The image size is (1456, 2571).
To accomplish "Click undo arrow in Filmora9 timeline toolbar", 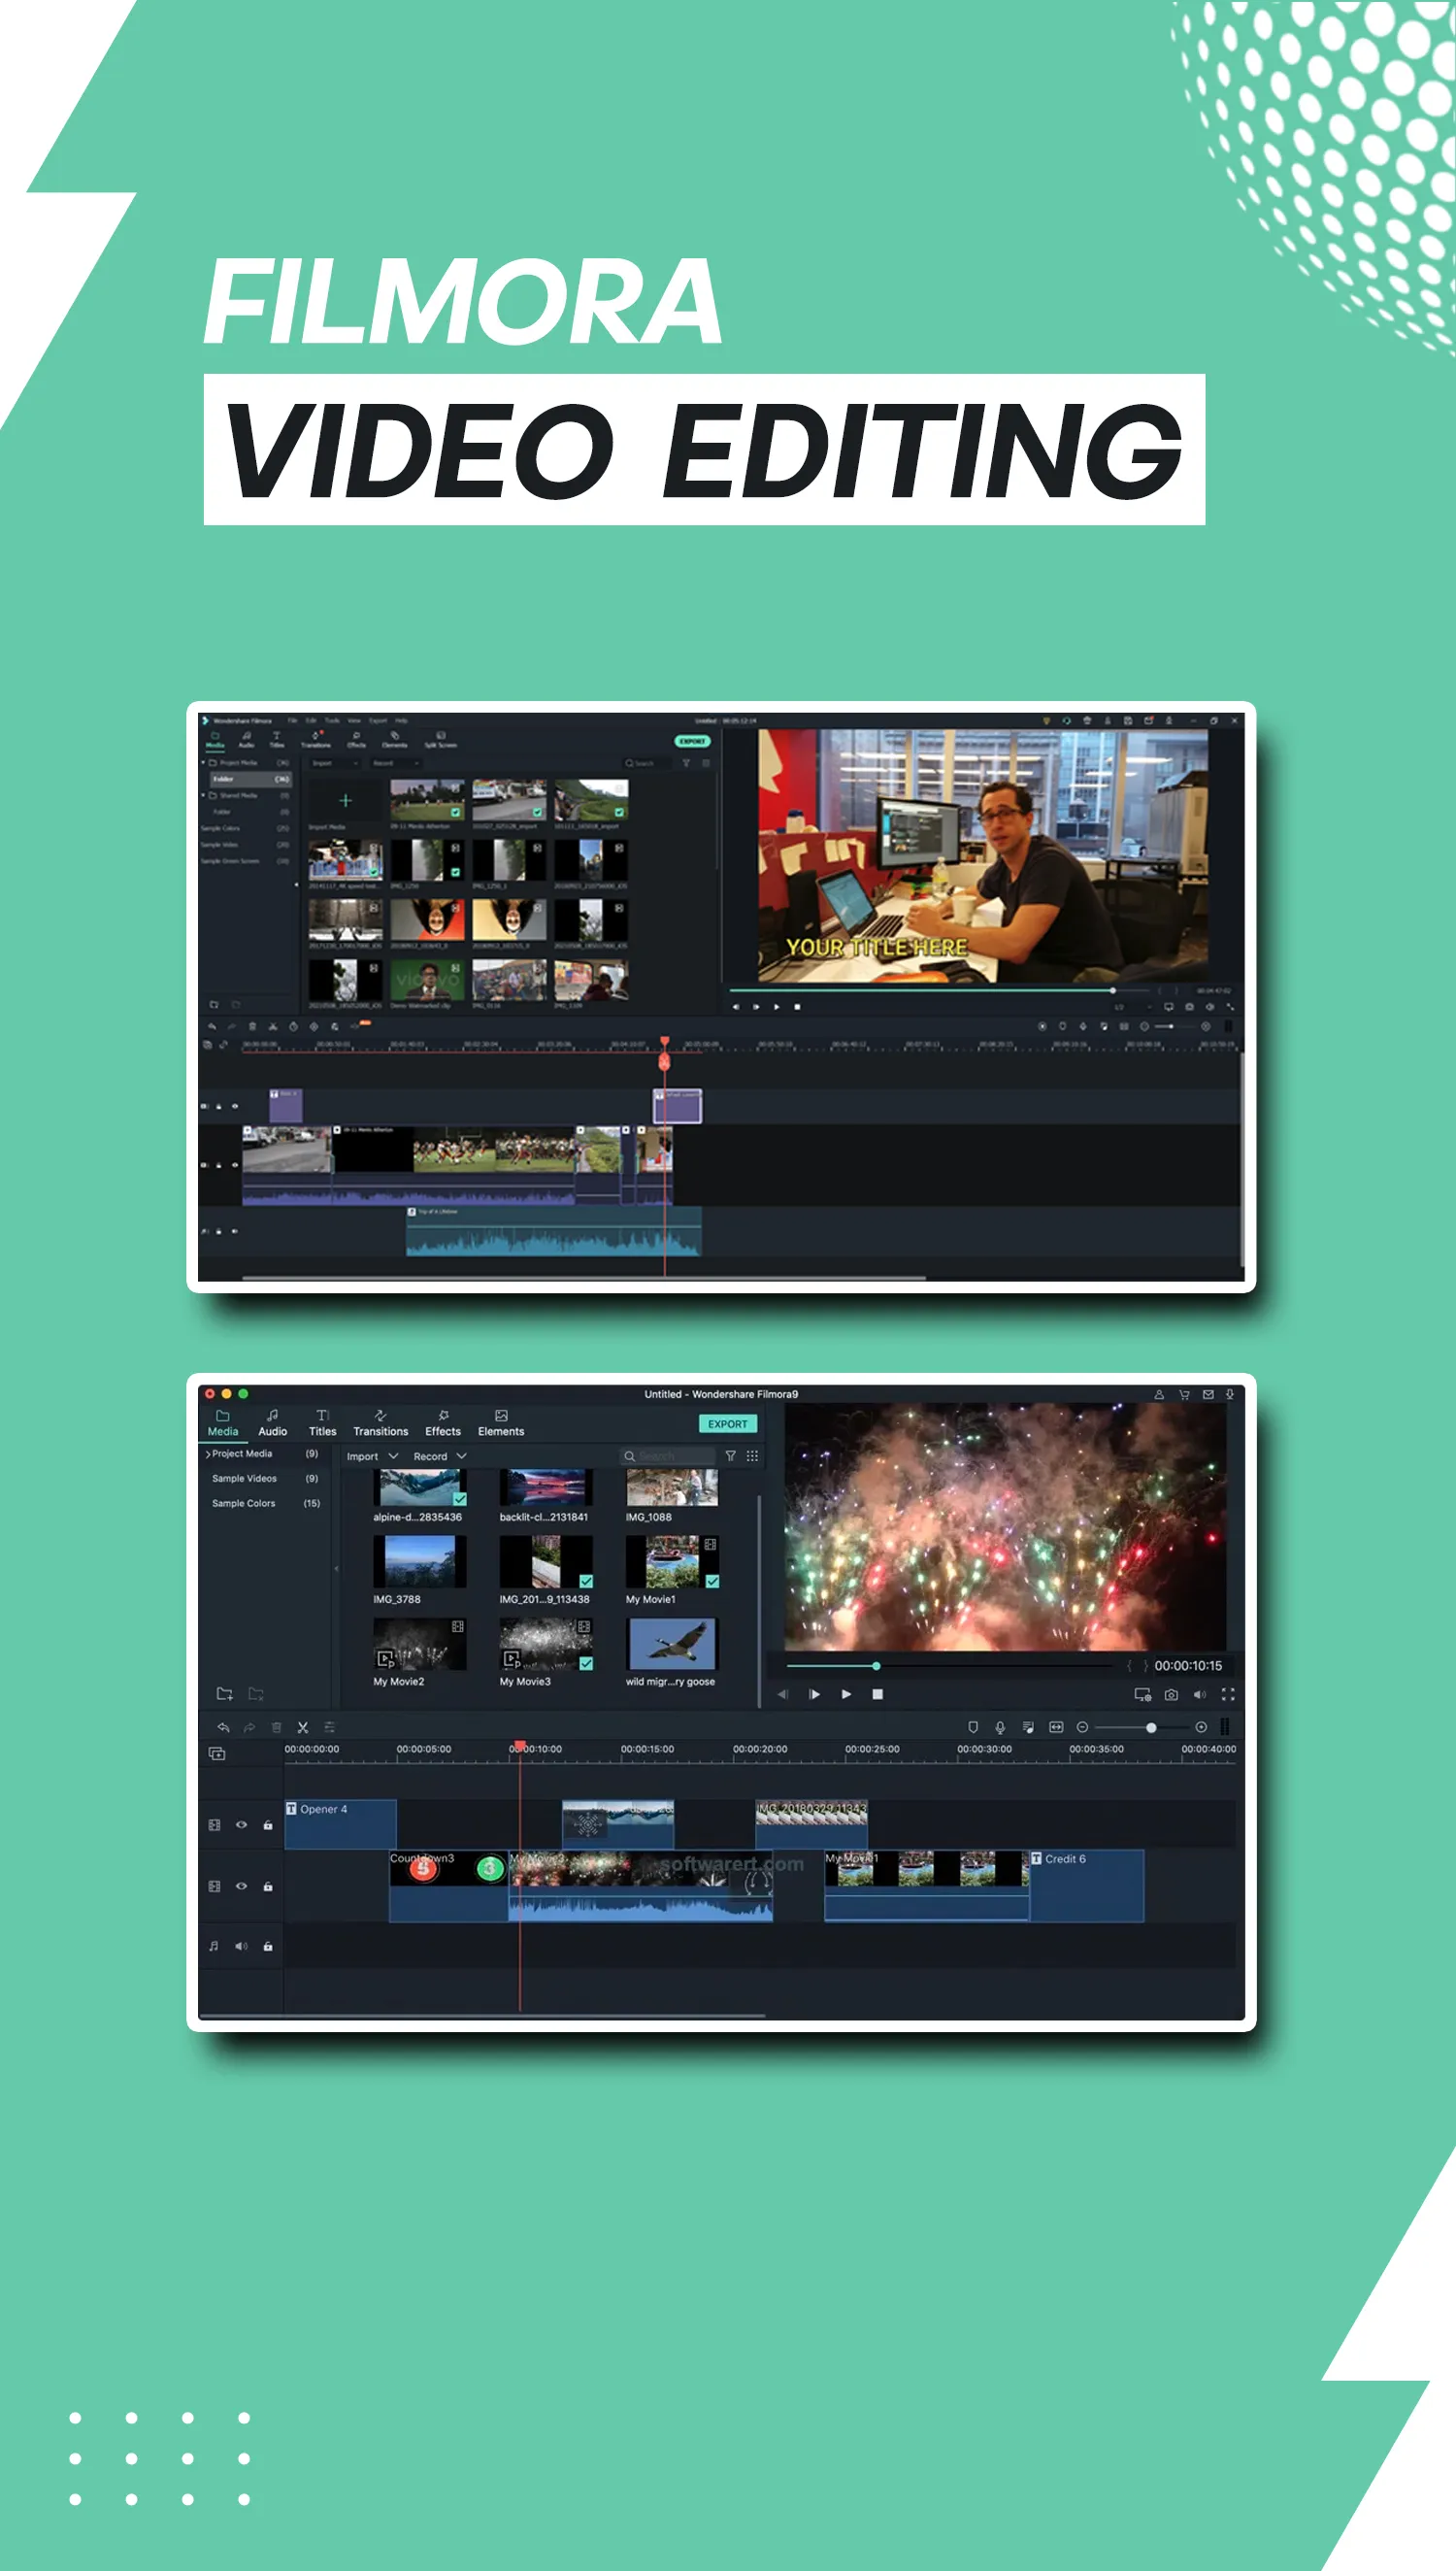I will pos(223,1727).
